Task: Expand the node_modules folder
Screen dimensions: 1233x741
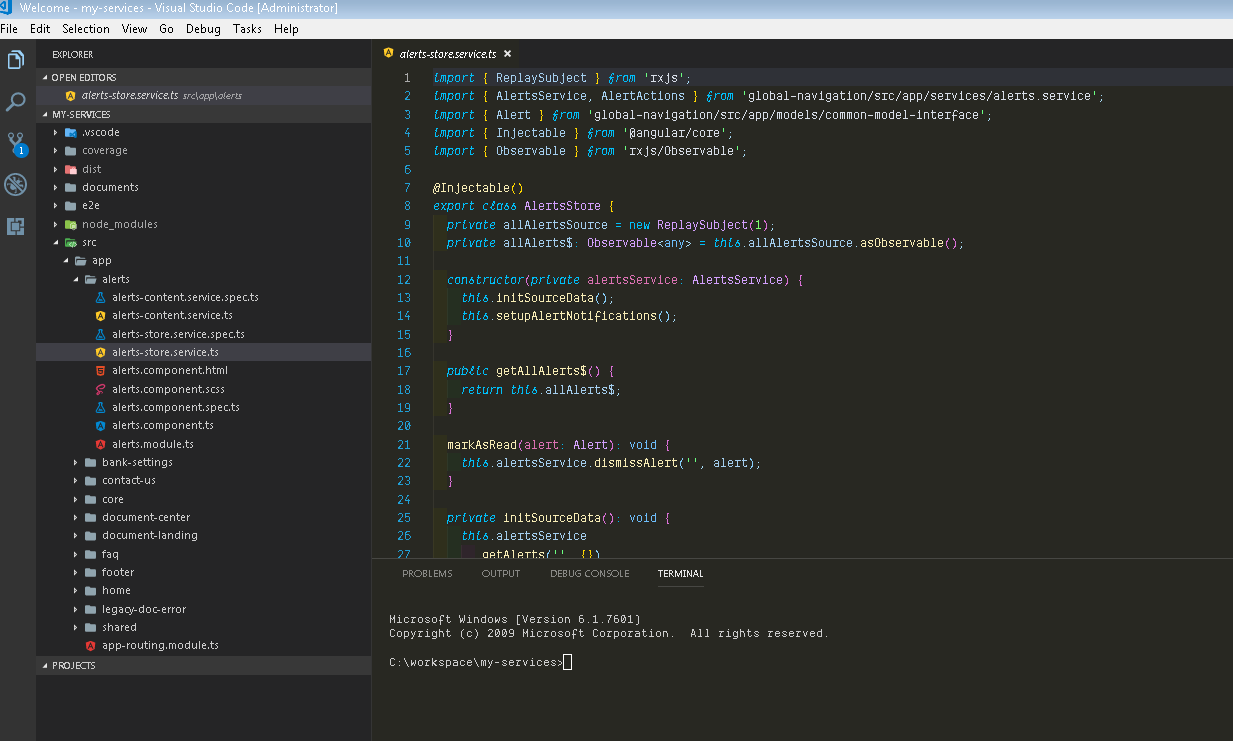Action: point(75,224)
